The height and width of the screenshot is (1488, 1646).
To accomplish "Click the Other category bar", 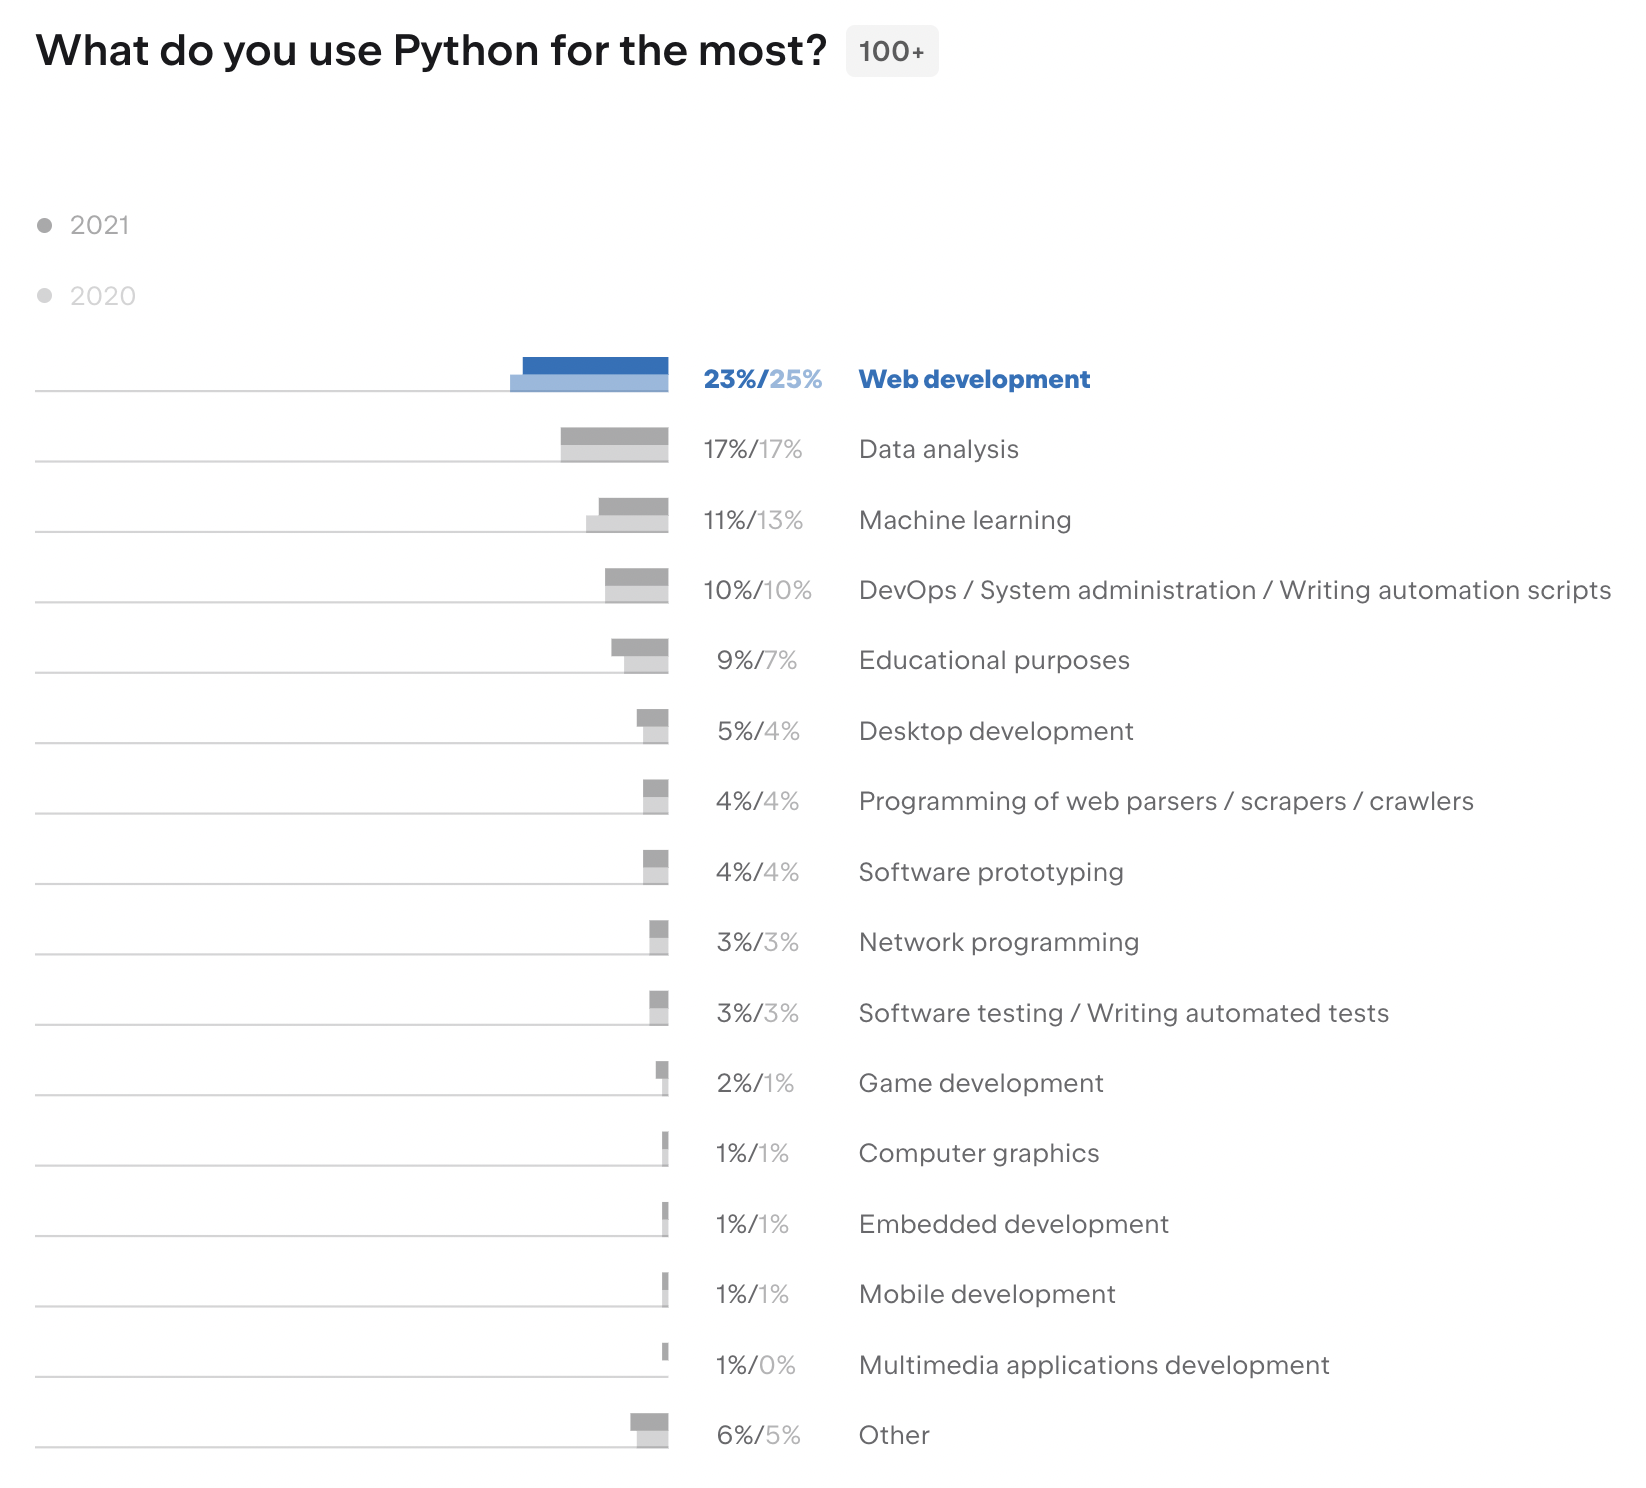I will tap(649, 1430).
